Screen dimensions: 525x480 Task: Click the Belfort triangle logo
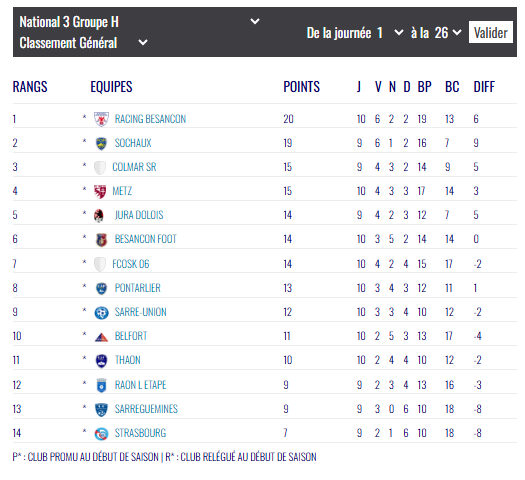(101, 337)
